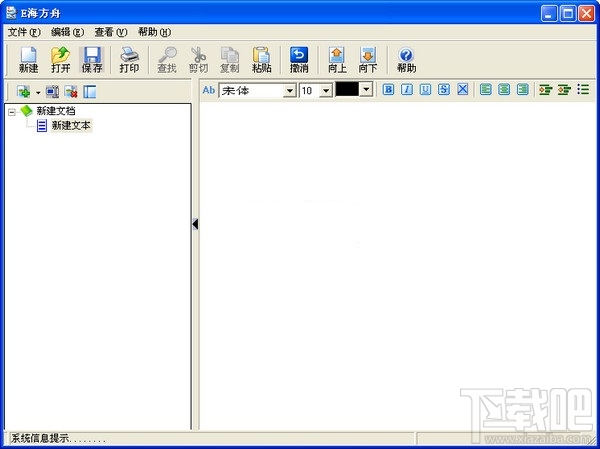The height and width of the screenshot is (449, 600).
Task: Open a file with the 打开 icon
Action: coord(60,60)
